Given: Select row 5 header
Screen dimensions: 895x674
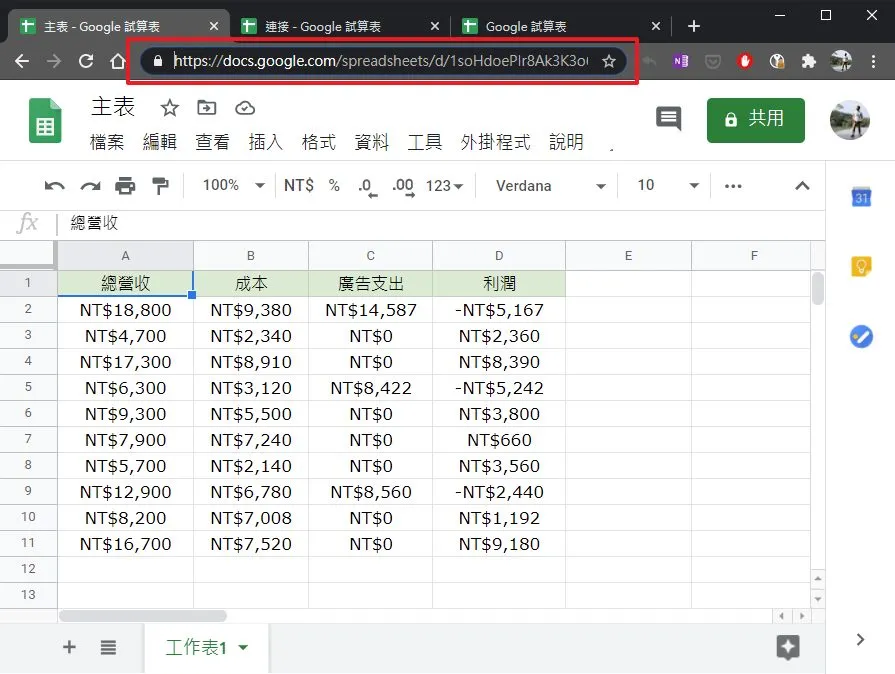Looking at the screenshot, I should 28,388.
